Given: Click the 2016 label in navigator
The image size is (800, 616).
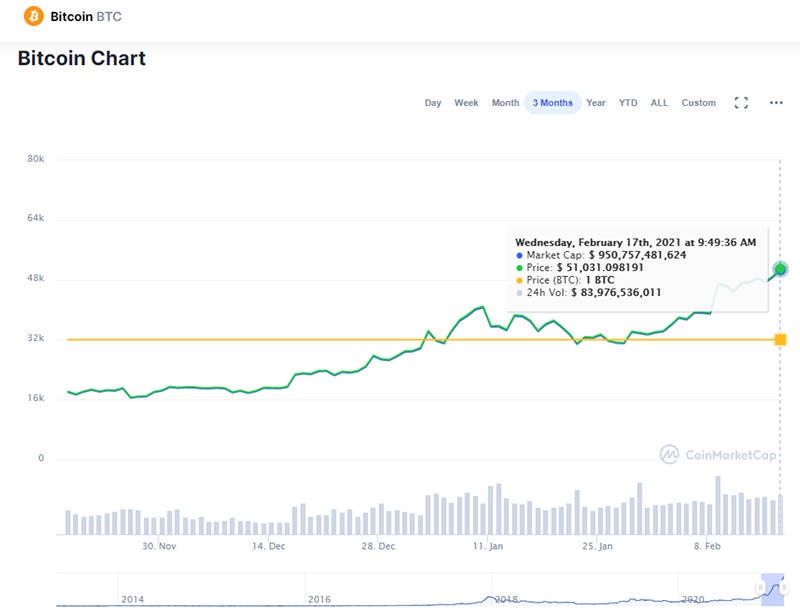Looking at the screenshot, I should coord(319,599).
